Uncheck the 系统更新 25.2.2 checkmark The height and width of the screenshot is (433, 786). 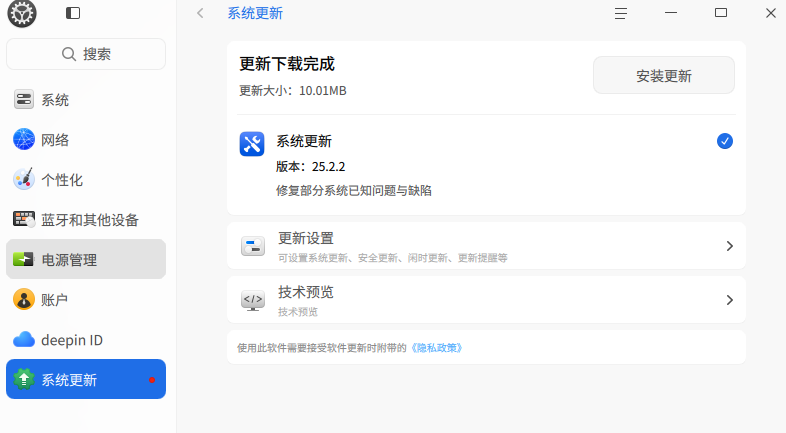pyautogui.click(x=724, y=141)
